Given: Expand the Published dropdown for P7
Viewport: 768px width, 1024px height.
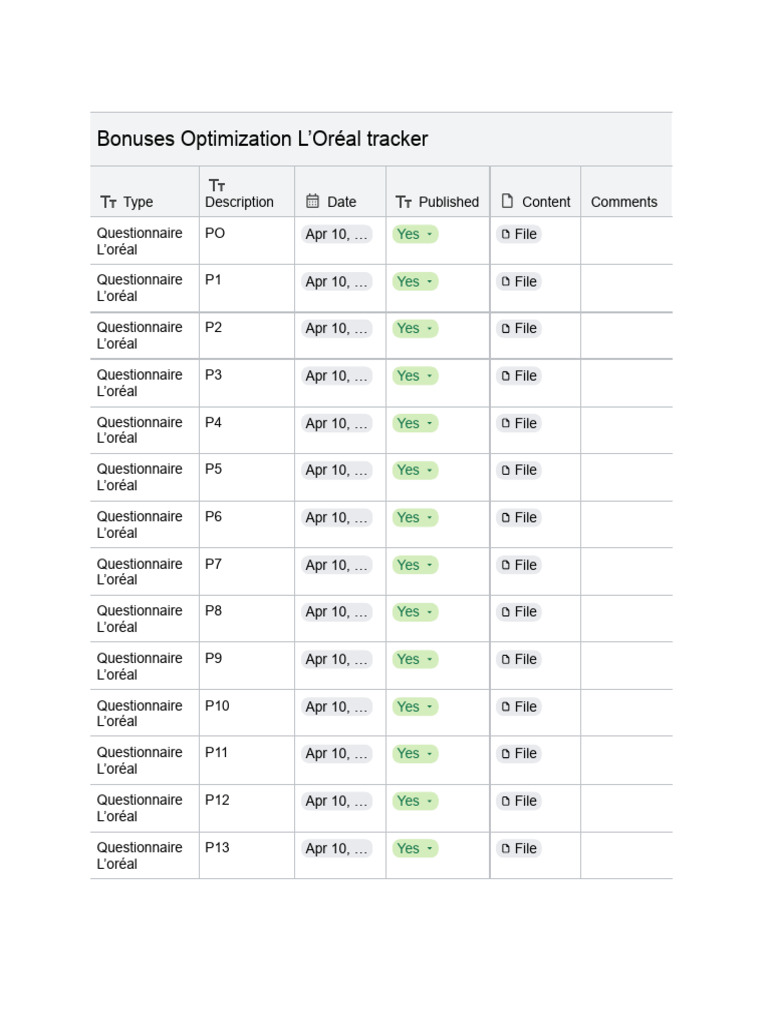Looking at the screenshot, I should (x=415, y=565).
